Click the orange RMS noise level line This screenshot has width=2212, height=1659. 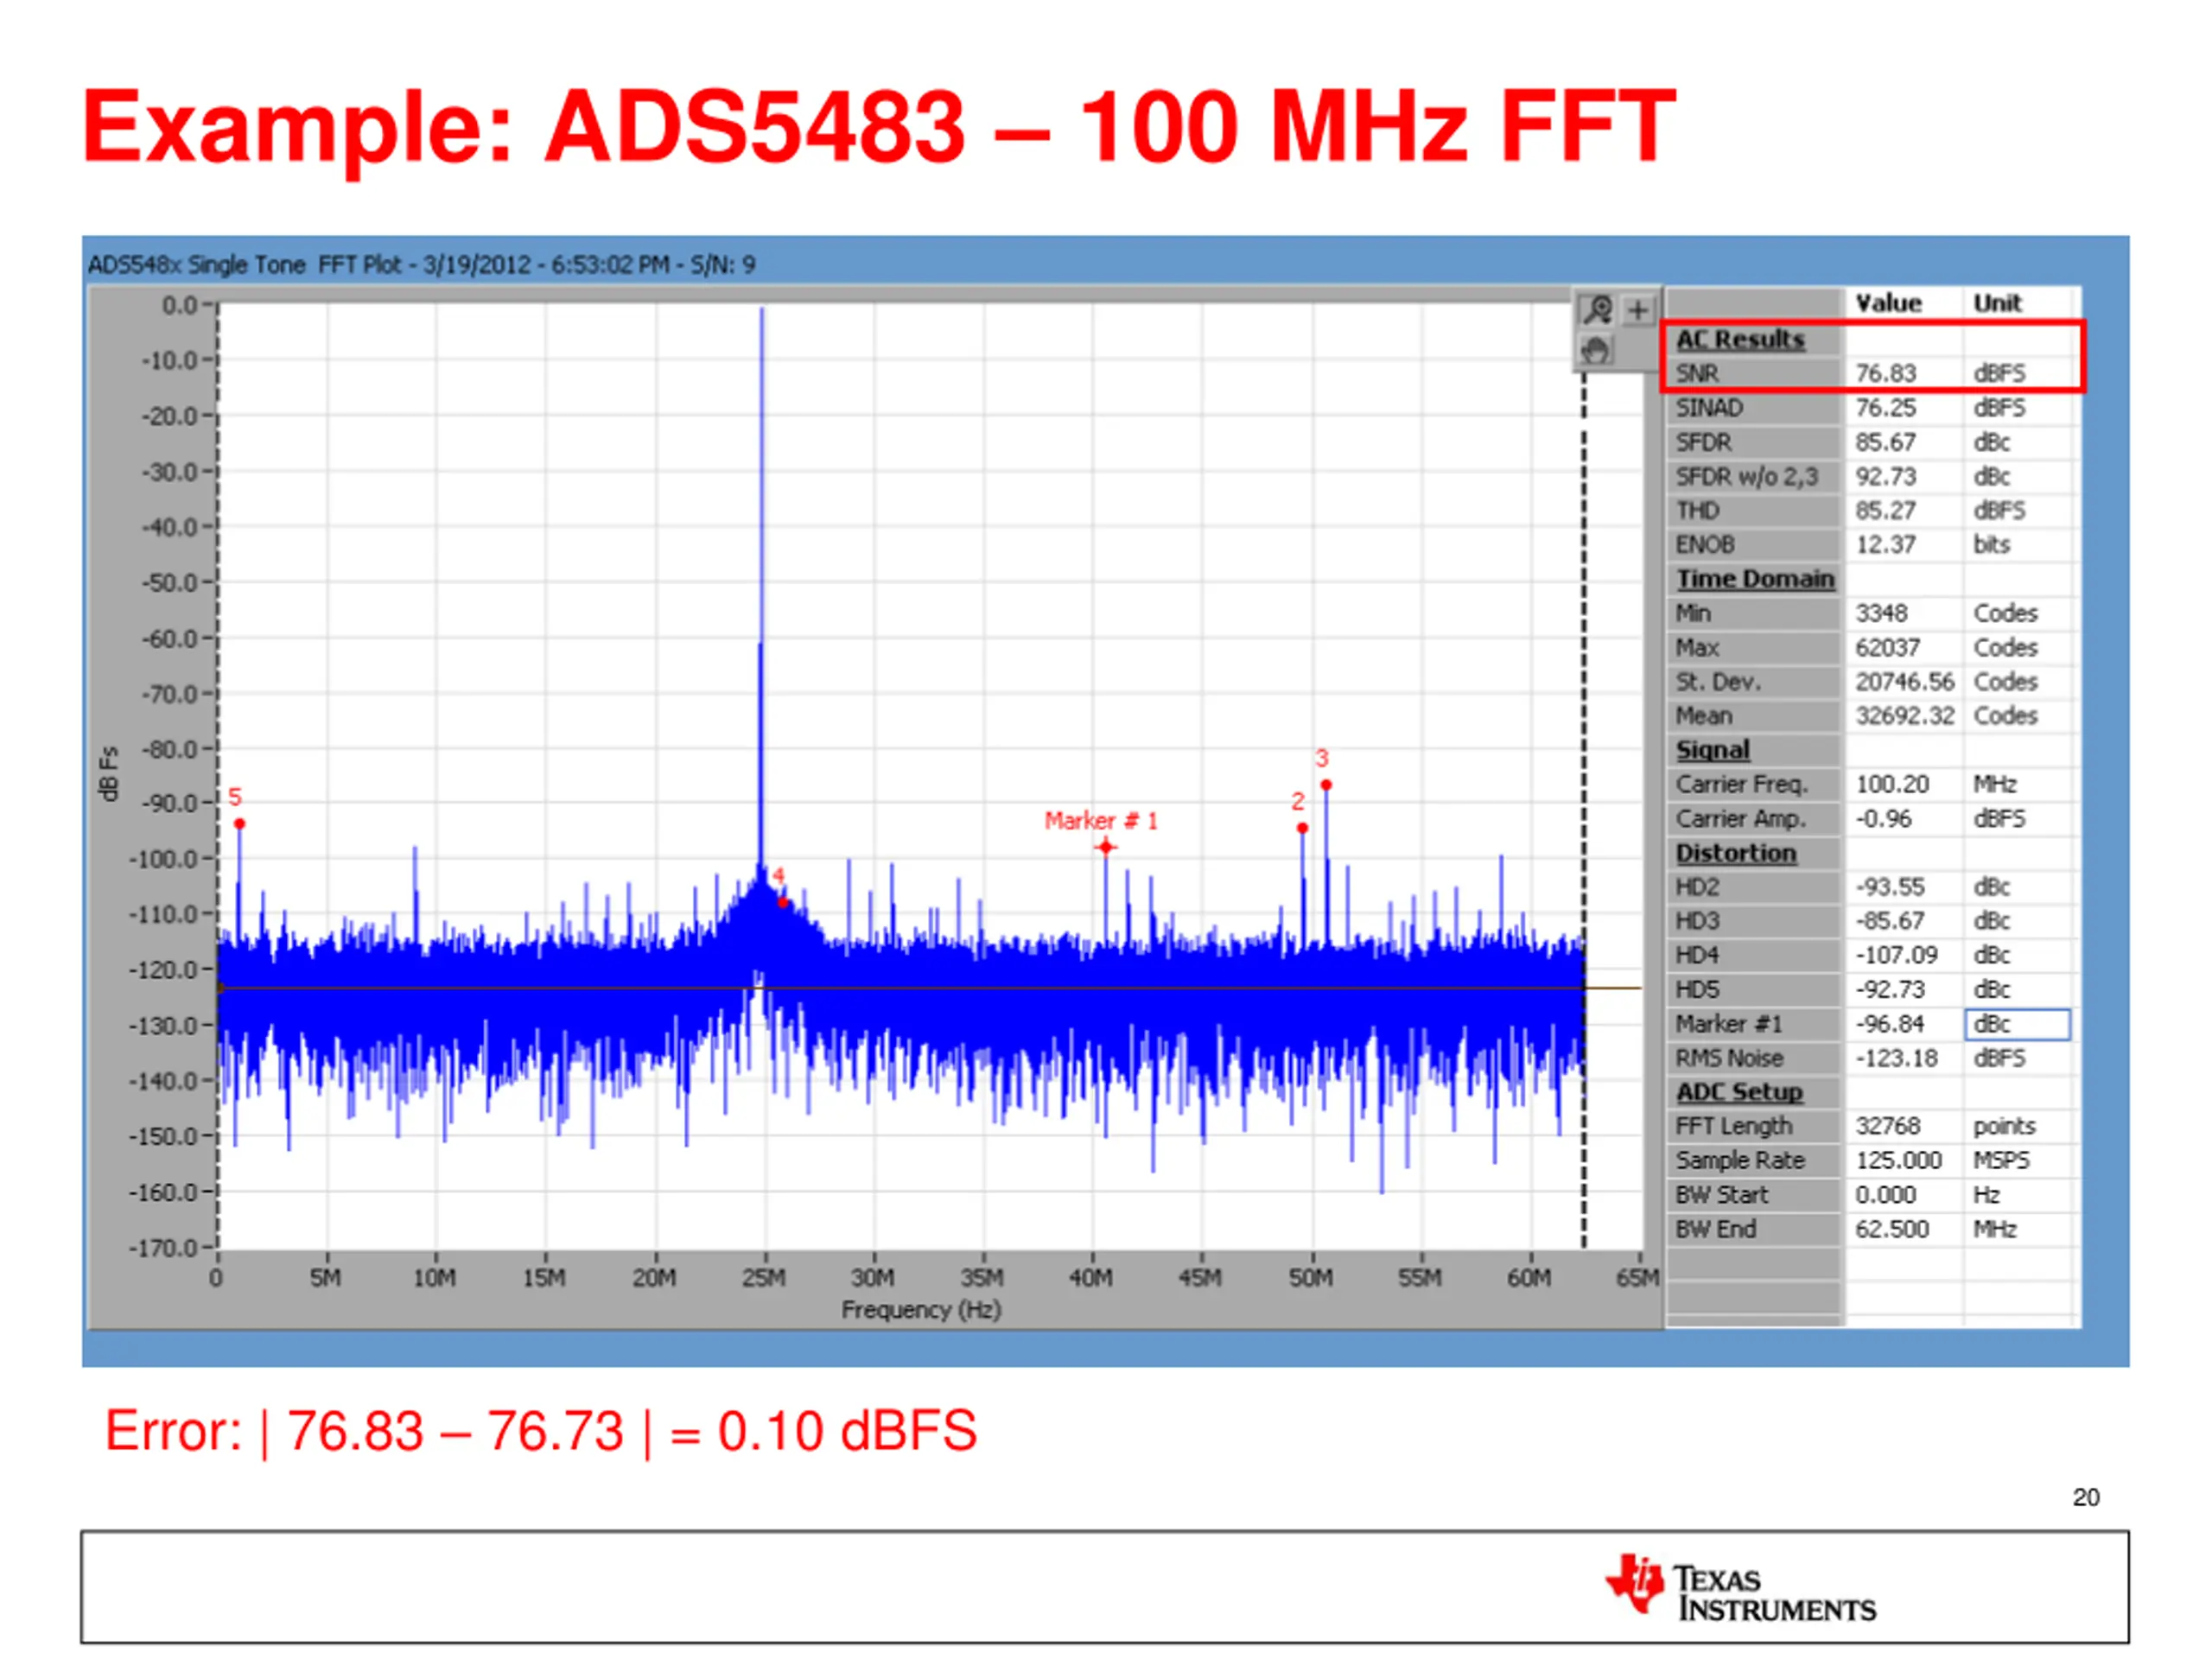tap(930, 988)
